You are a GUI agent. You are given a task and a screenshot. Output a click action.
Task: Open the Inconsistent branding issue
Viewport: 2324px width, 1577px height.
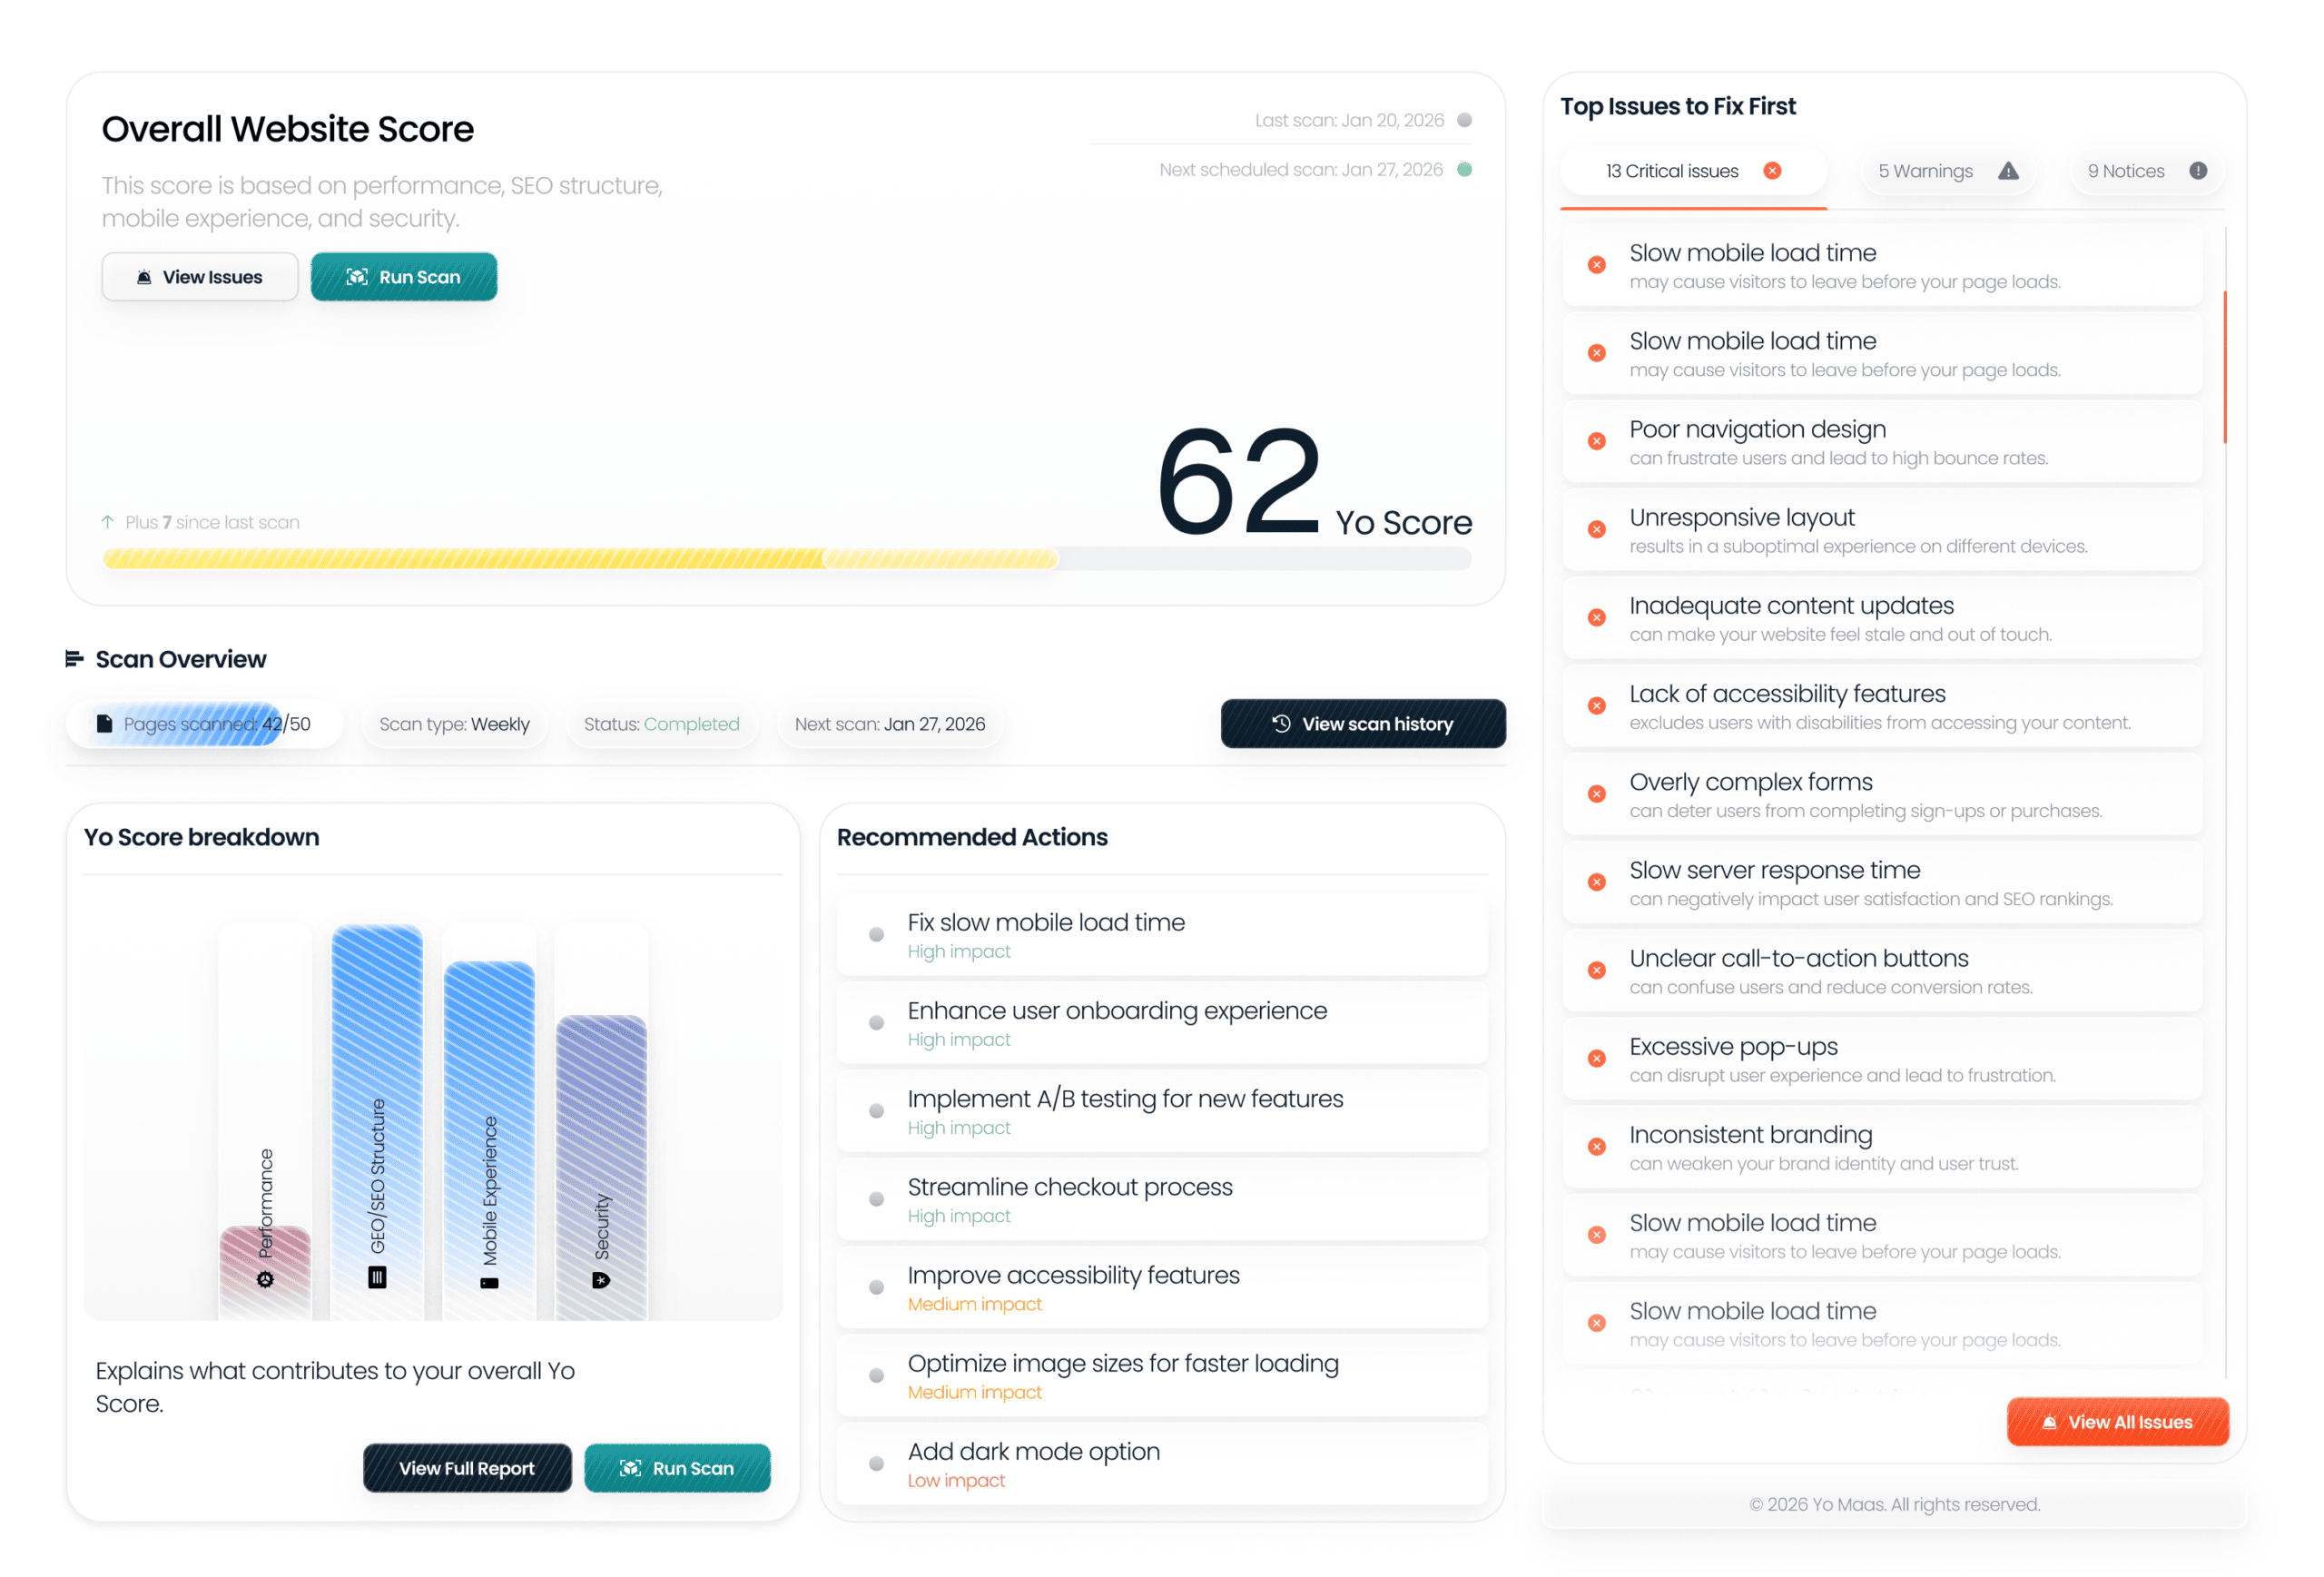(1882, 1146)
